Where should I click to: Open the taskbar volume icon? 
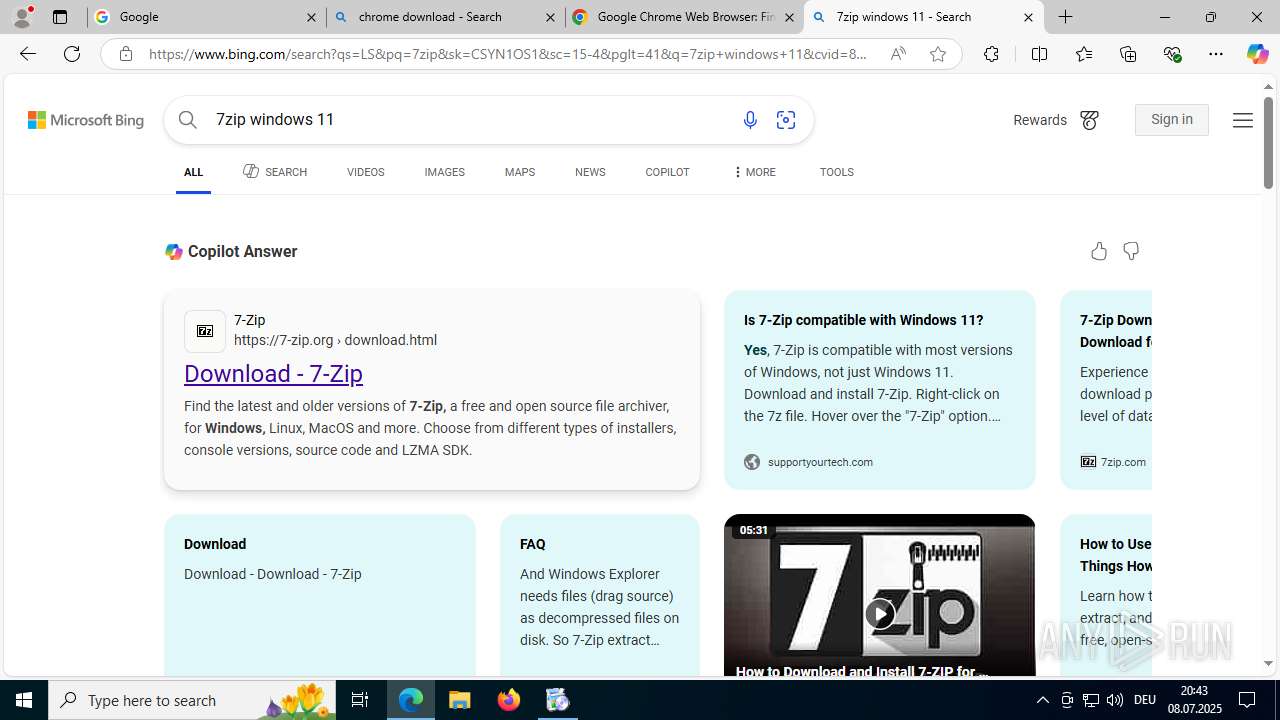coord(1115,700)
